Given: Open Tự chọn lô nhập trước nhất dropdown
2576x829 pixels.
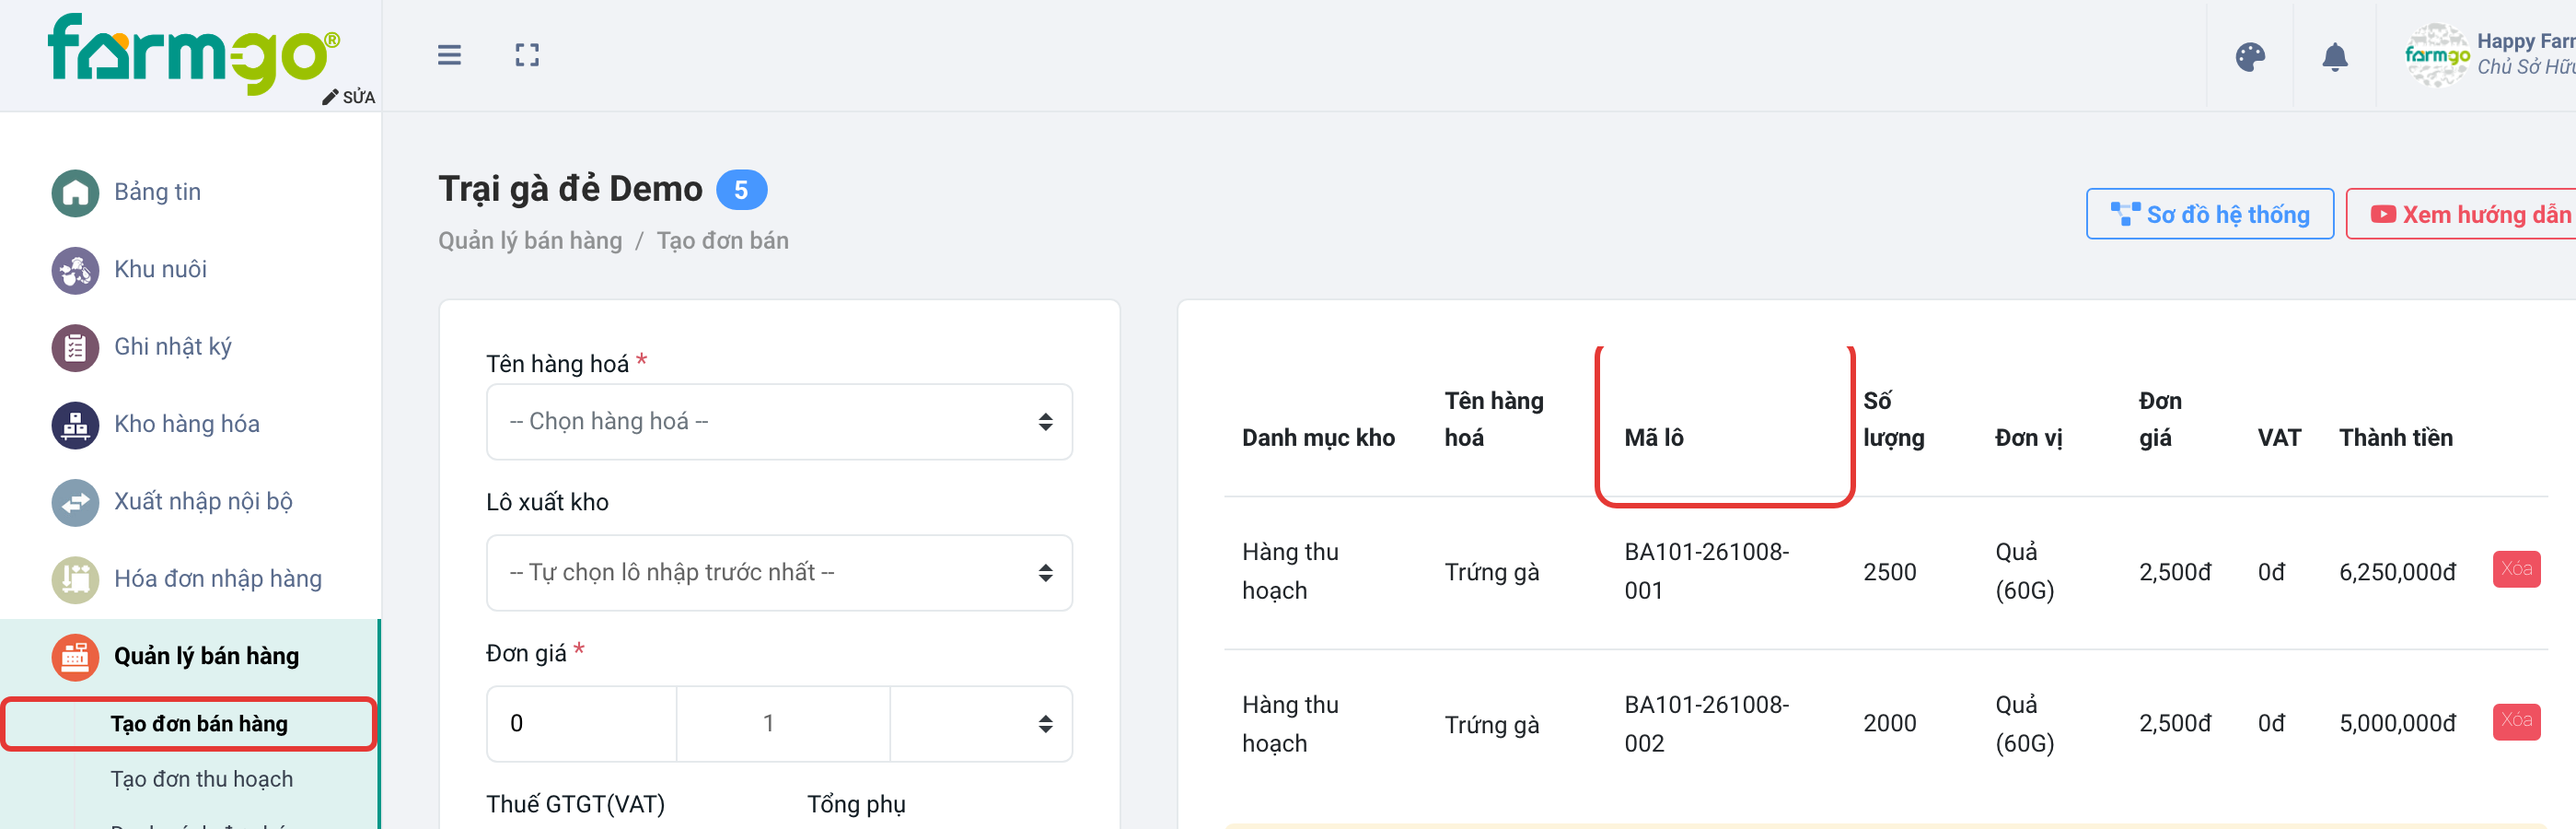Looking at the screenshot, I should pos(779,573).
